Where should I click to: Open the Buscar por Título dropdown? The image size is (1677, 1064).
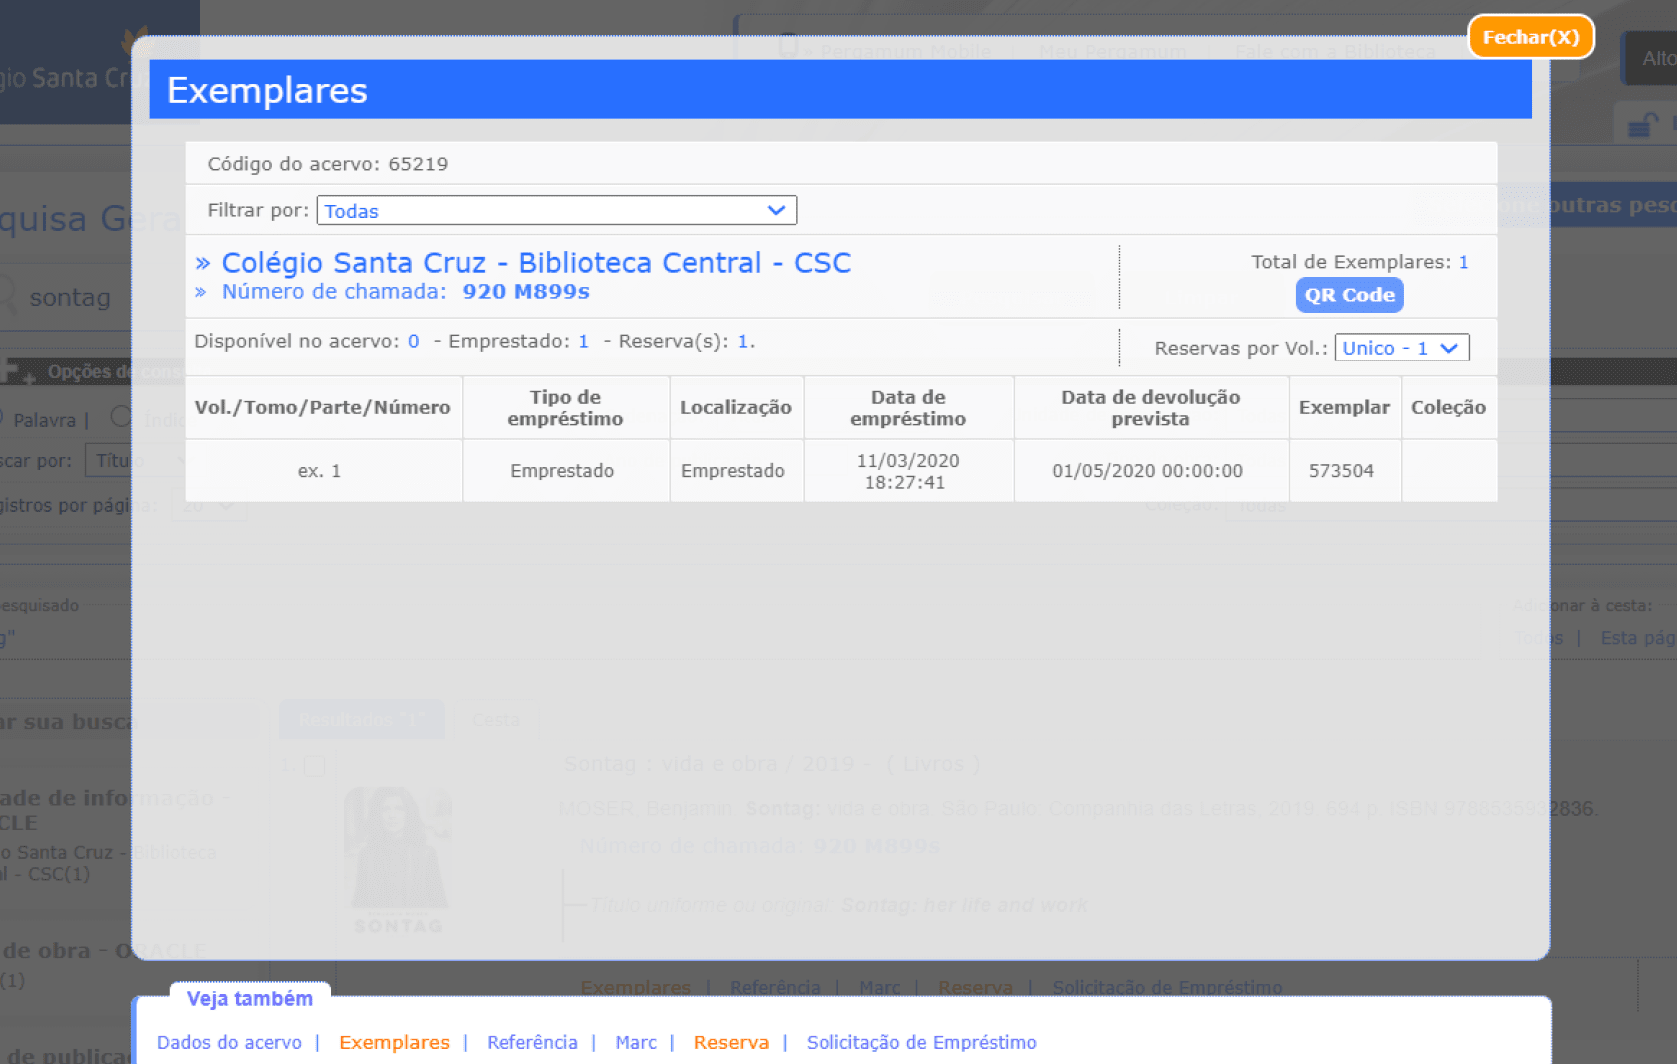click(x=136, y=461)
